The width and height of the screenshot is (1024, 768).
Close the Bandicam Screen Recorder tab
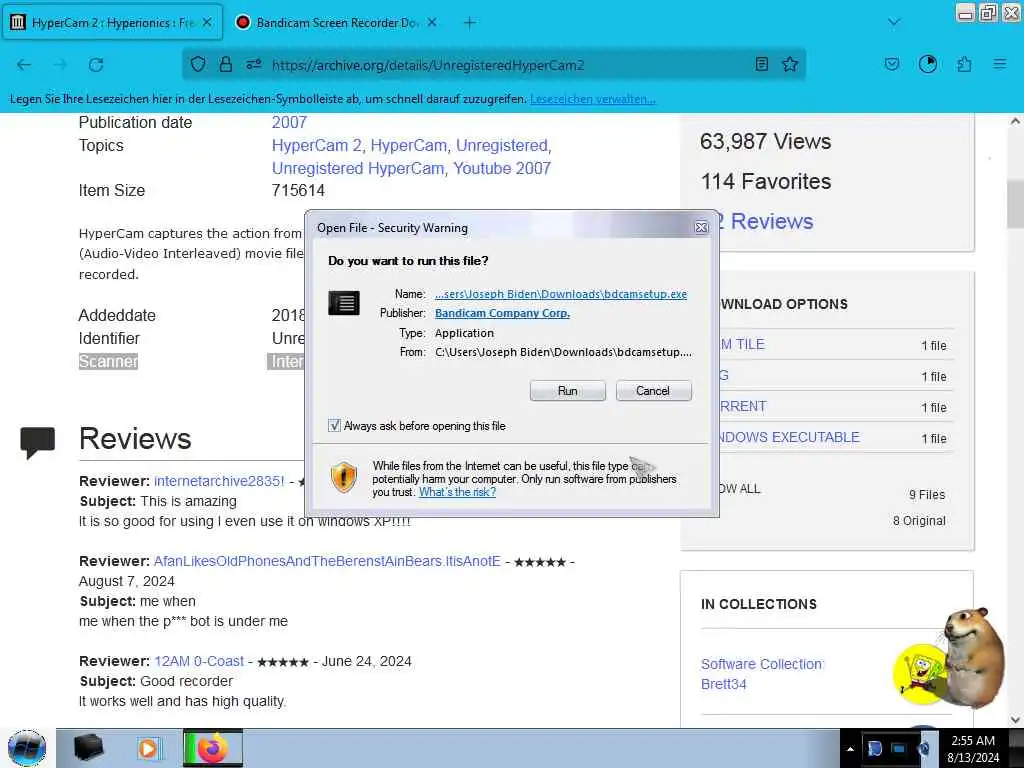(432, 22)
